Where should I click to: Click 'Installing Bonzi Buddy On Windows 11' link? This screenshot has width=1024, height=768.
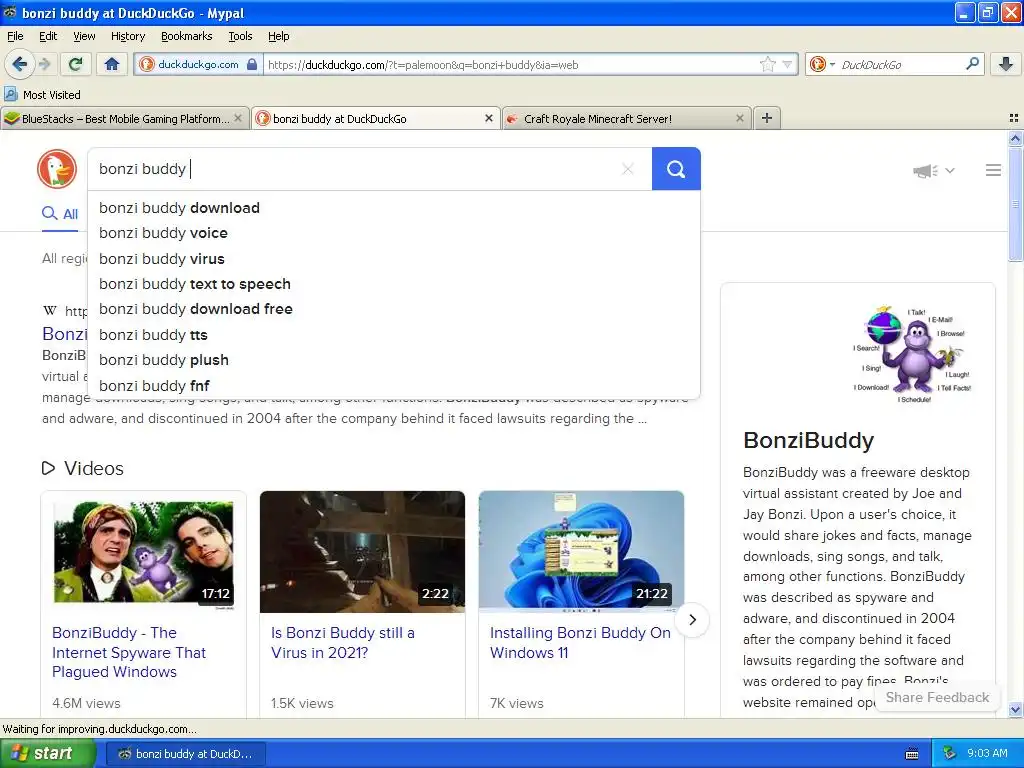[580, 643]
